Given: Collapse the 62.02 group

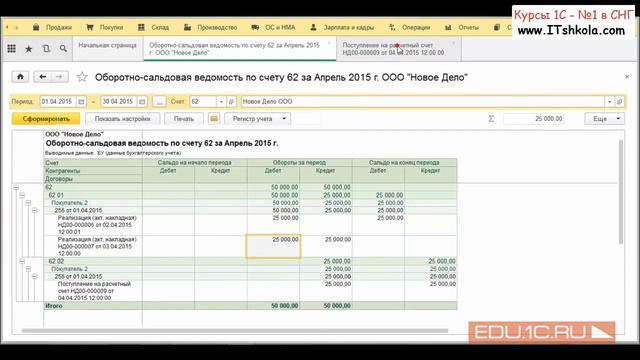Looking at the screenshot, I should point(22,261).
